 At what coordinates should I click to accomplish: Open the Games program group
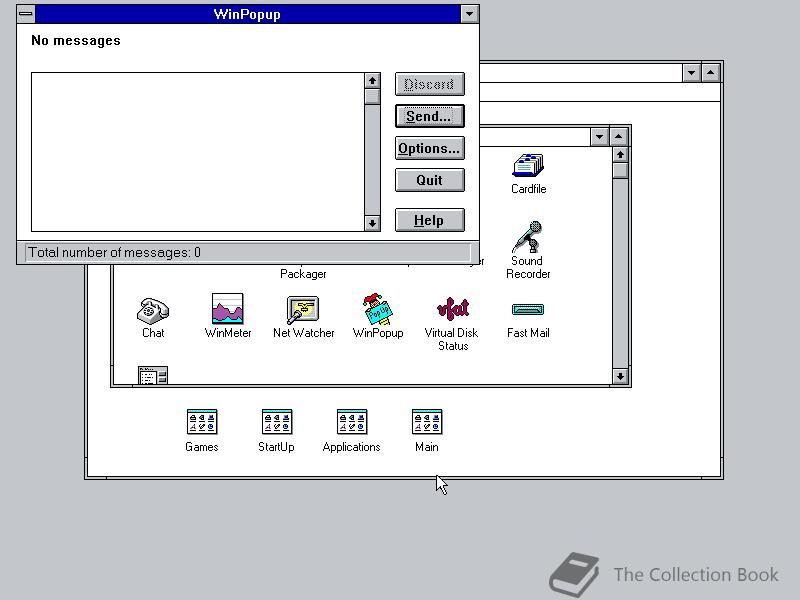click(x=201, y=422)
